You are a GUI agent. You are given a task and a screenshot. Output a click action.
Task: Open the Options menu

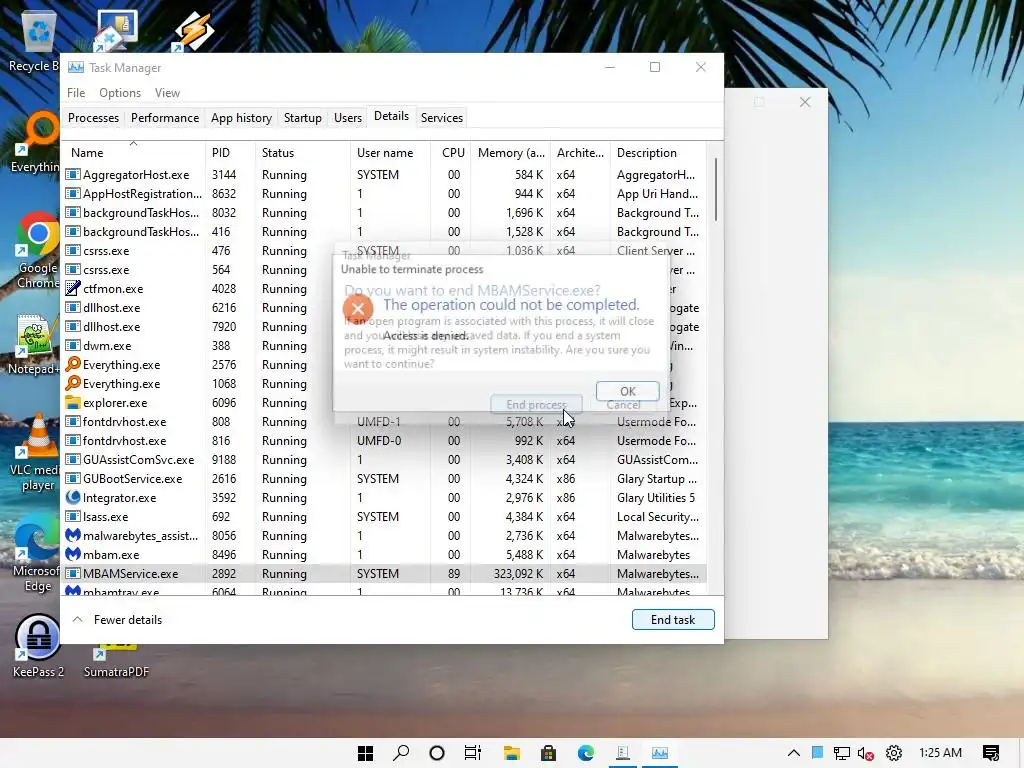tap(120, 93)
